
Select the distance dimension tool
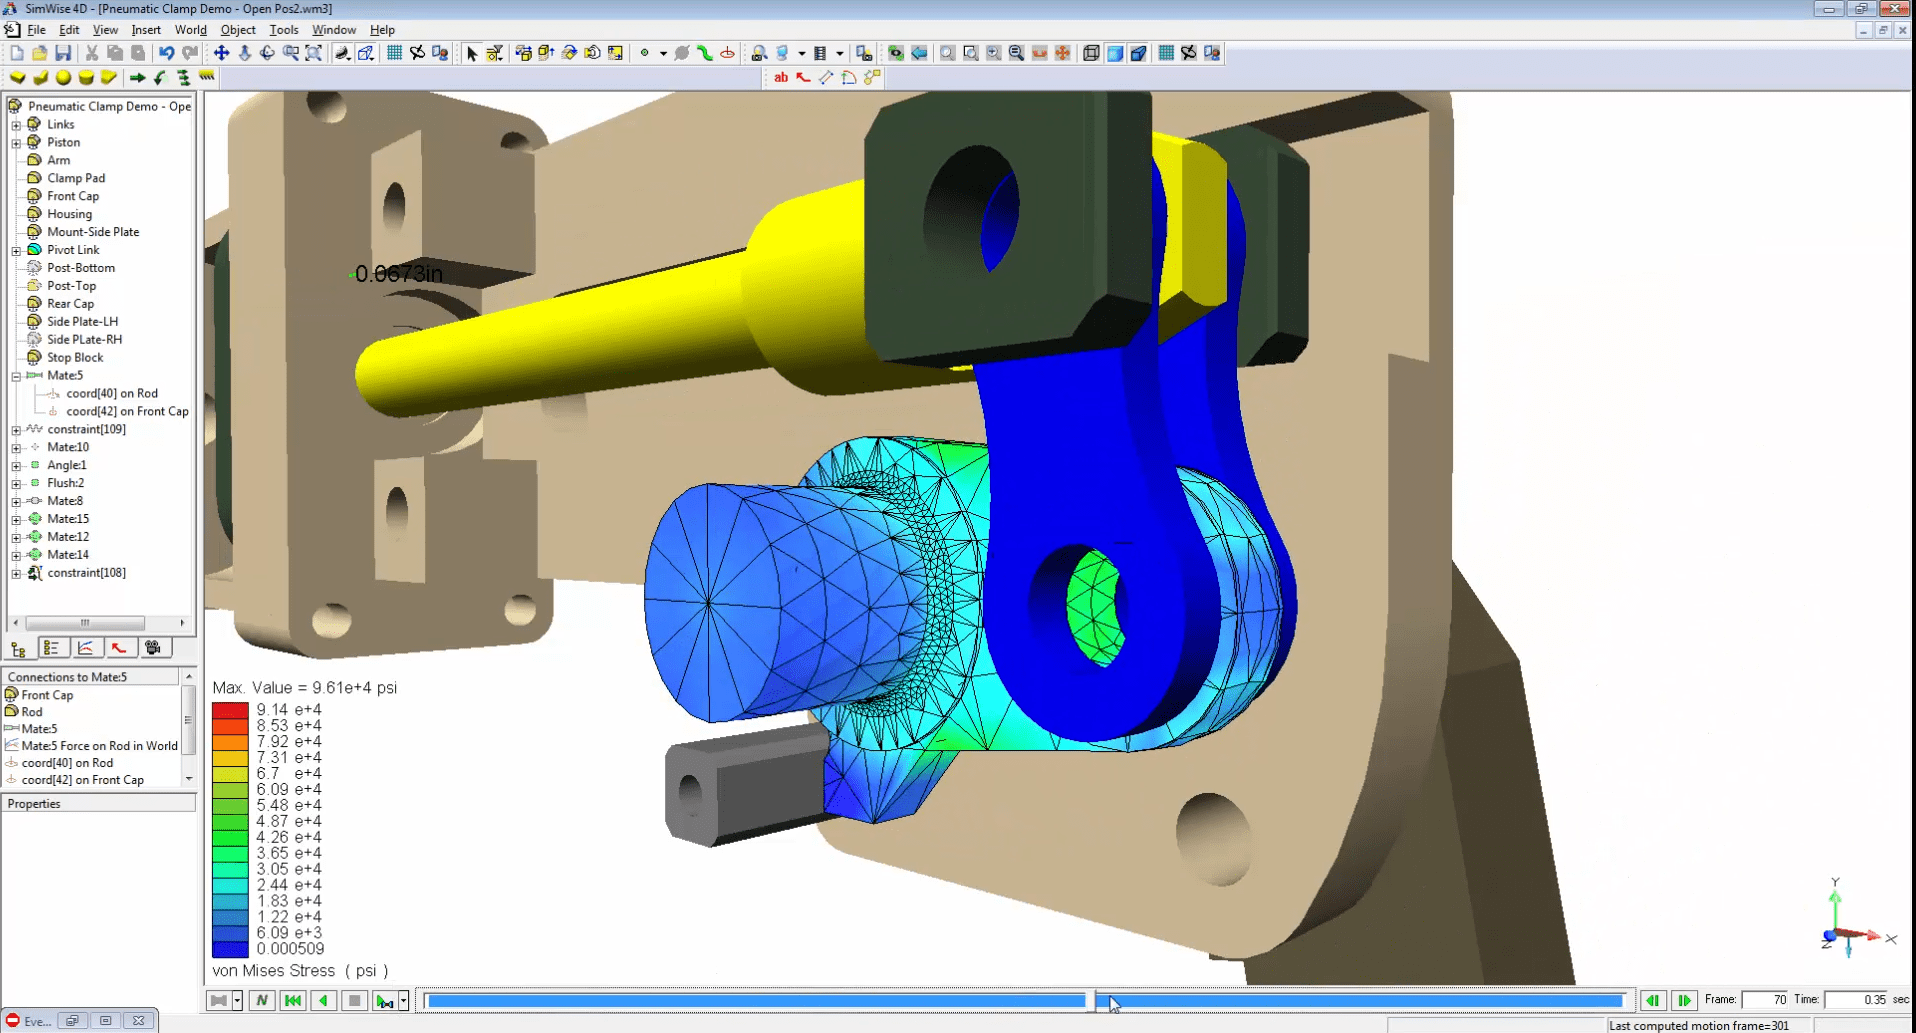click(x=826, y=77)
